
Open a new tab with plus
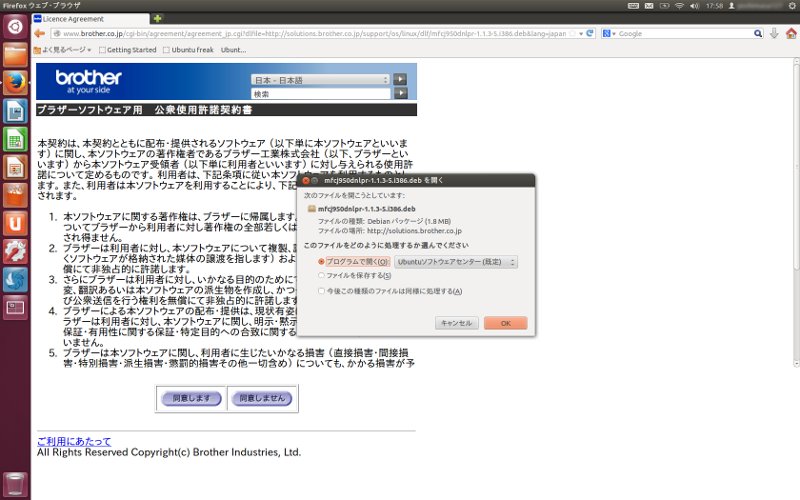tap(157, 18)
